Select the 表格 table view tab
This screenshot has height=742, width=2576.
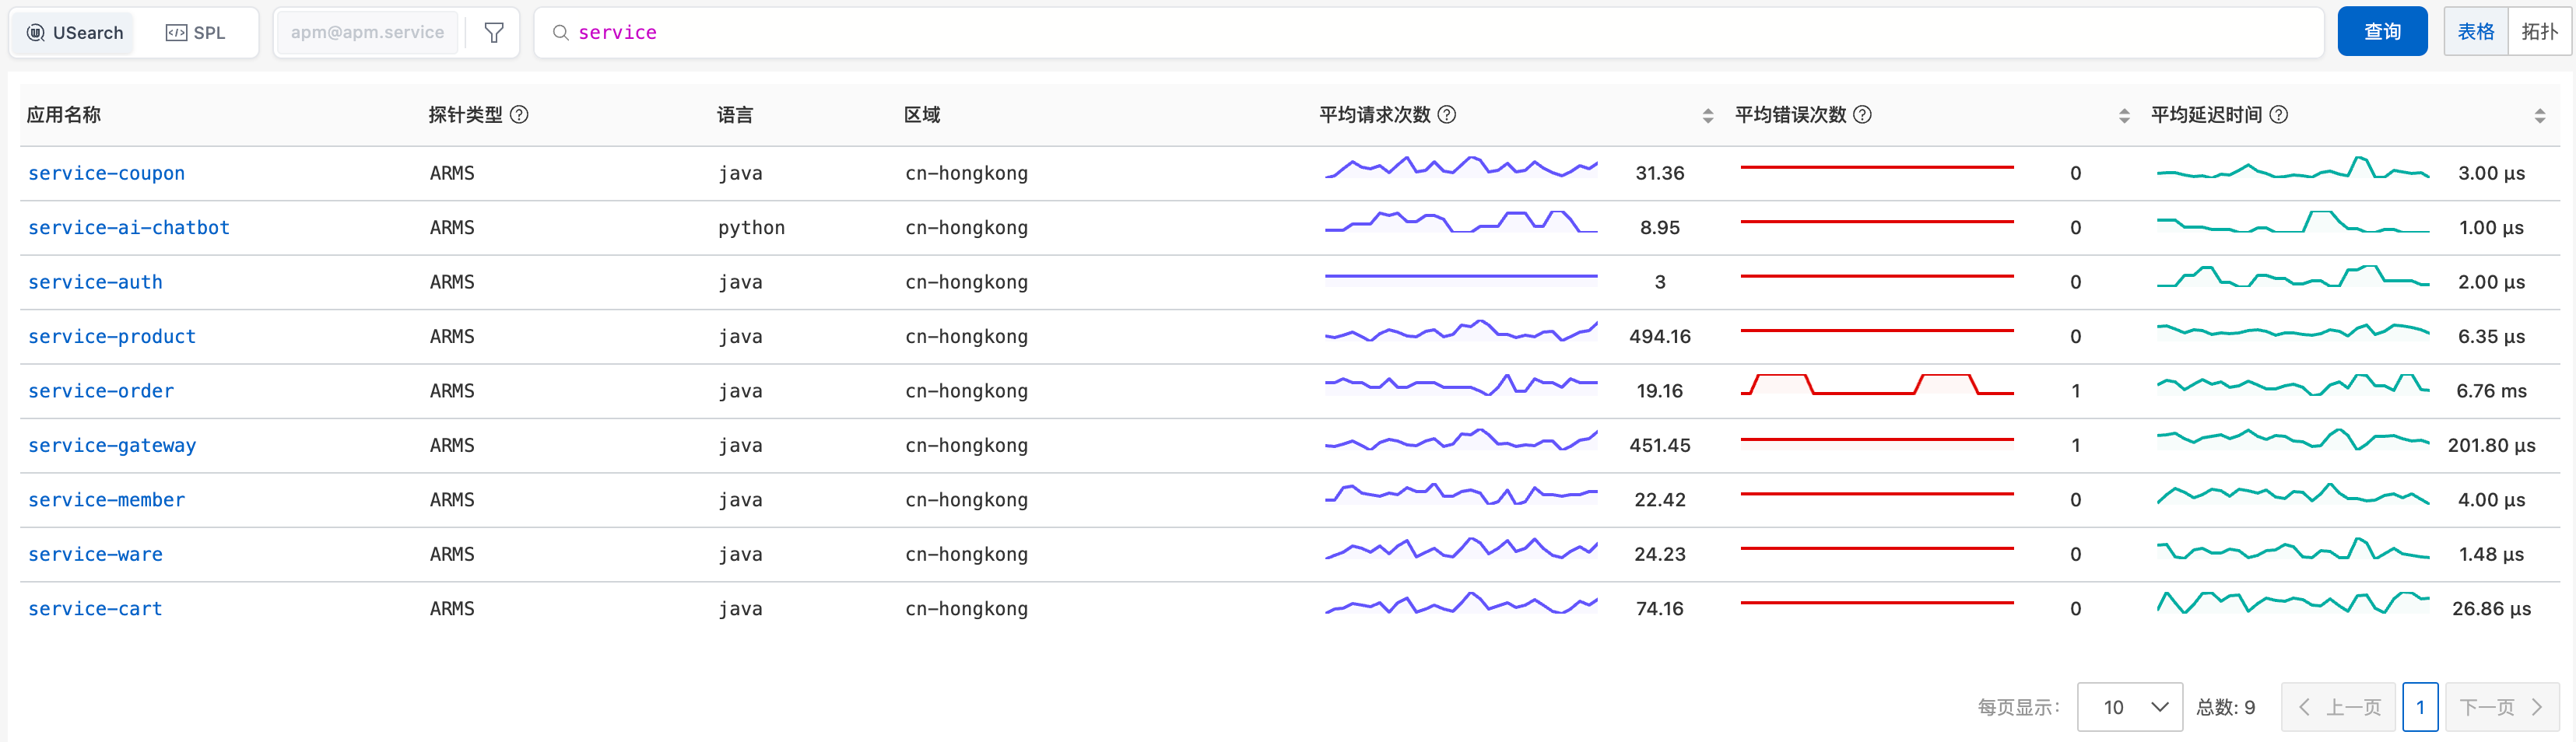click(x=2475, y=32)
